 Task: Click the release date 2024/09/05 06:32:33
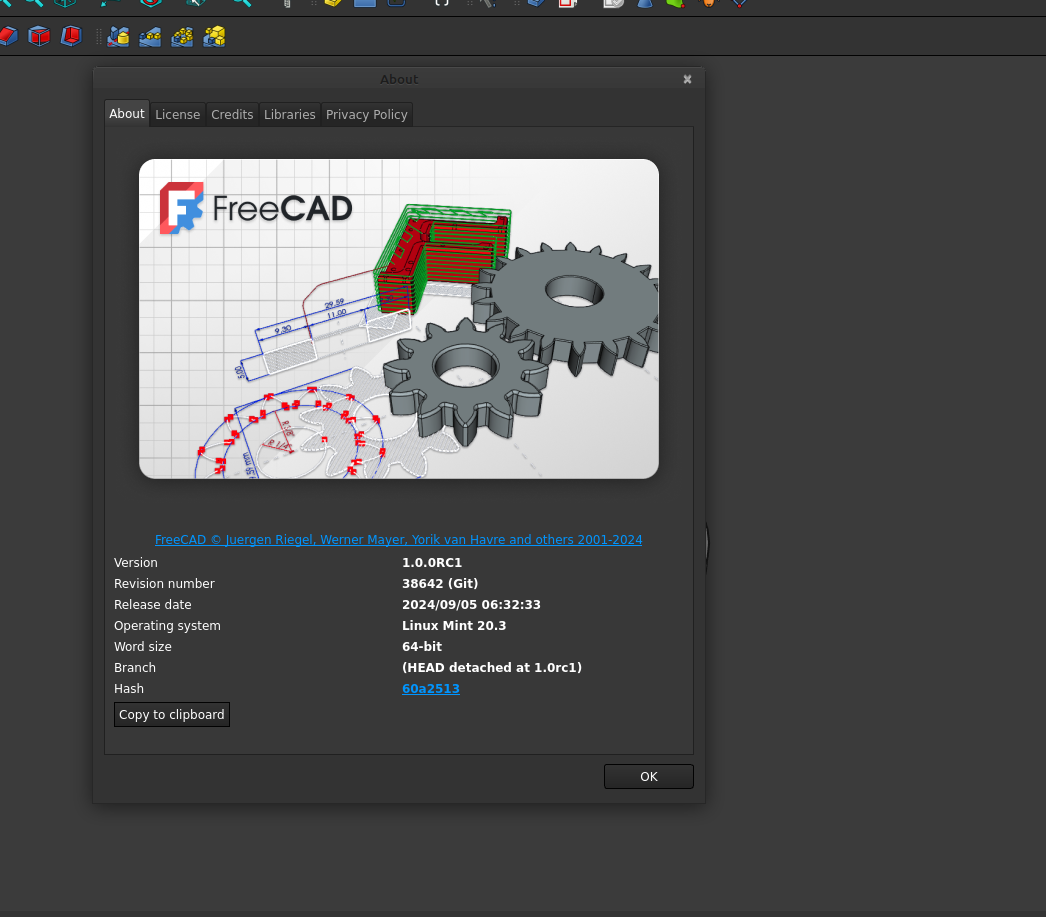pos(472,604)
